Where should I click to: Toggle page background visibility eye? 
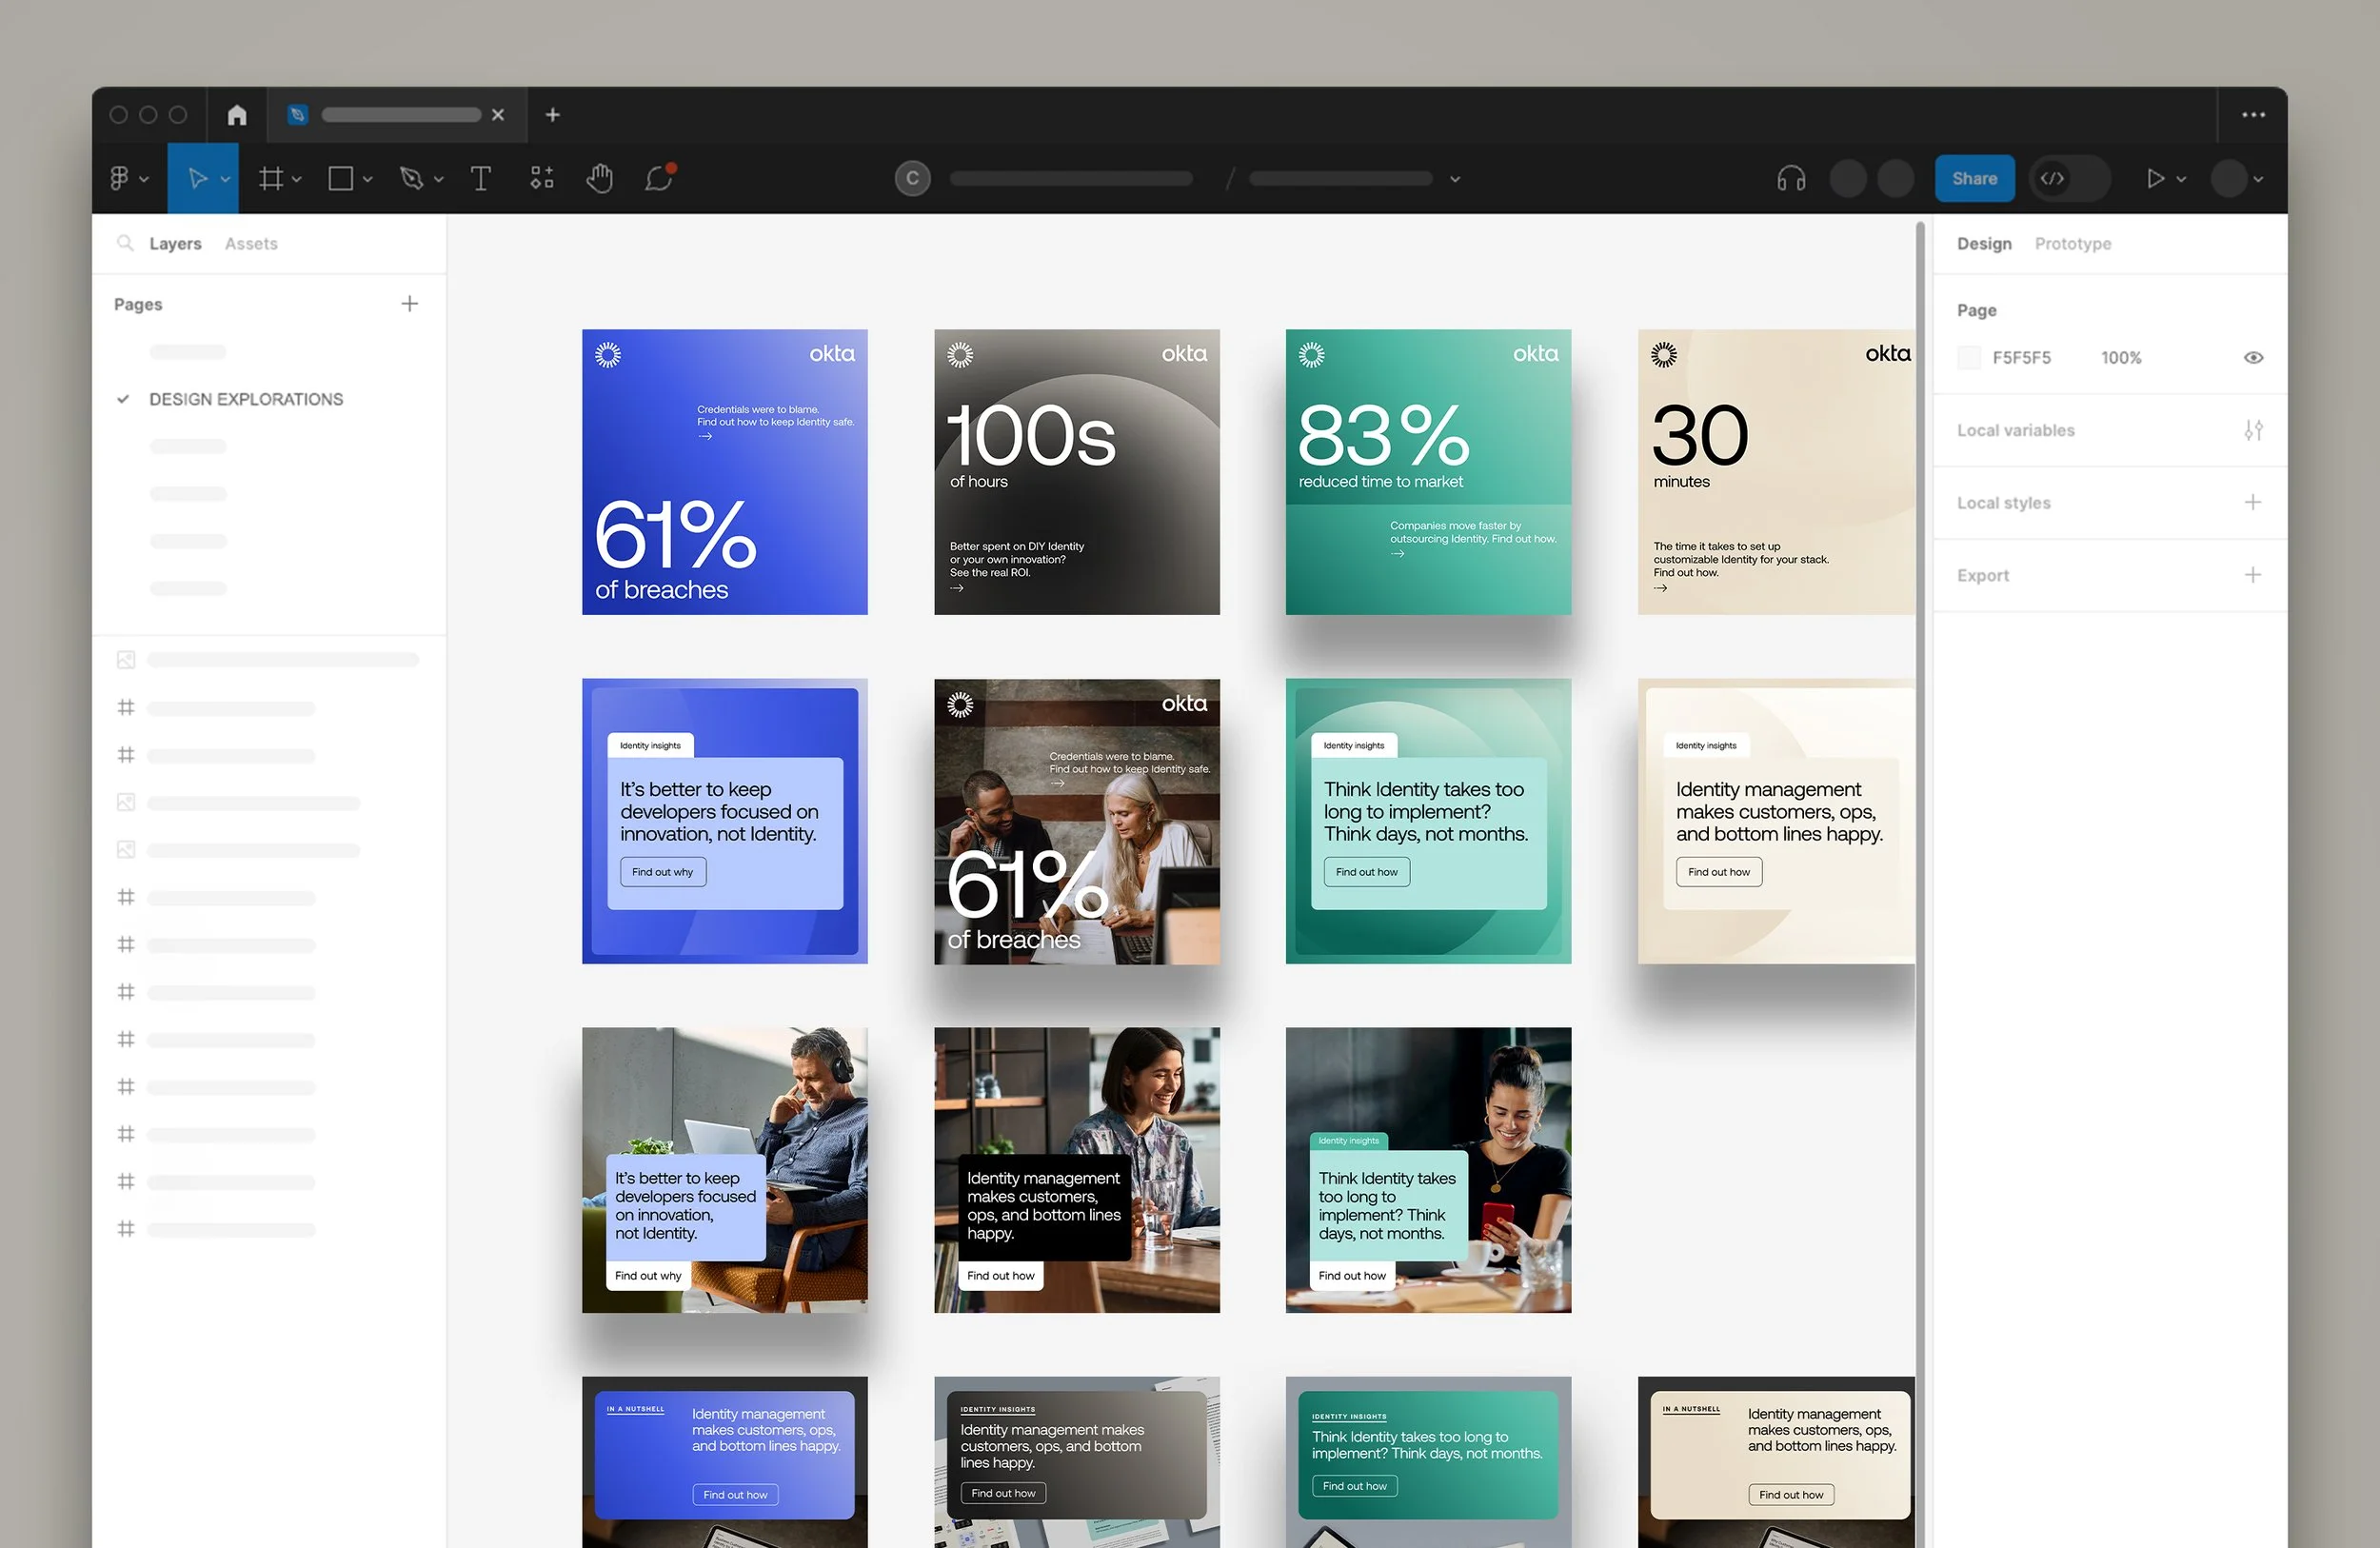click(2252, 358)
